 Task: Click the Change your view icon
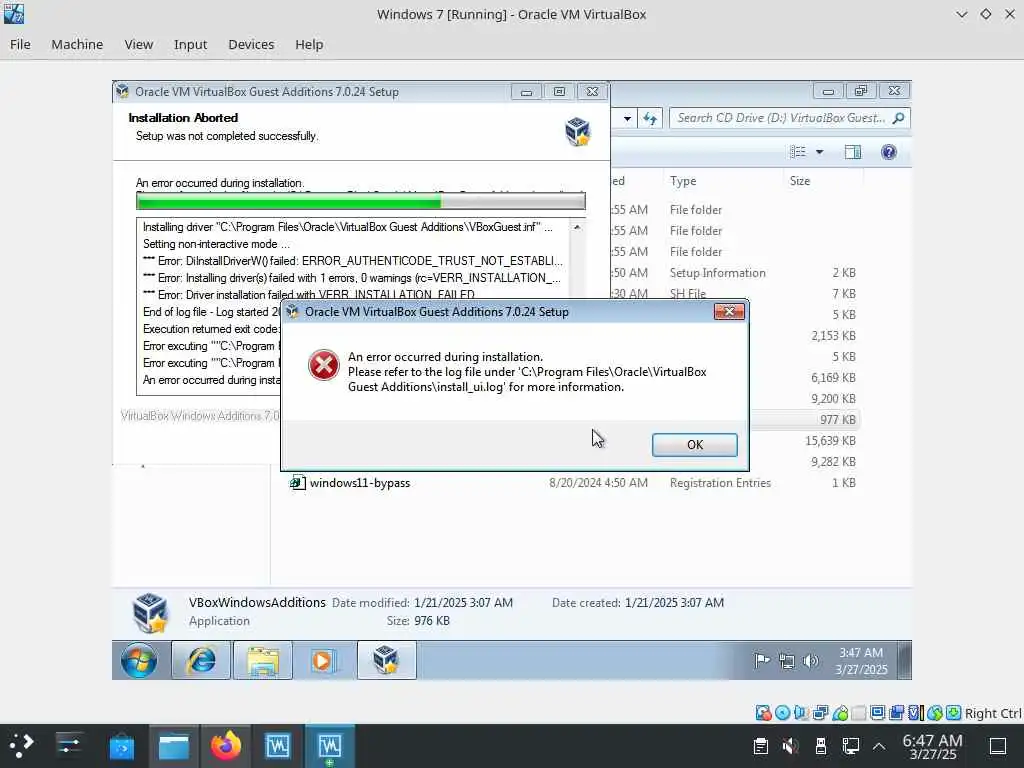797,152
